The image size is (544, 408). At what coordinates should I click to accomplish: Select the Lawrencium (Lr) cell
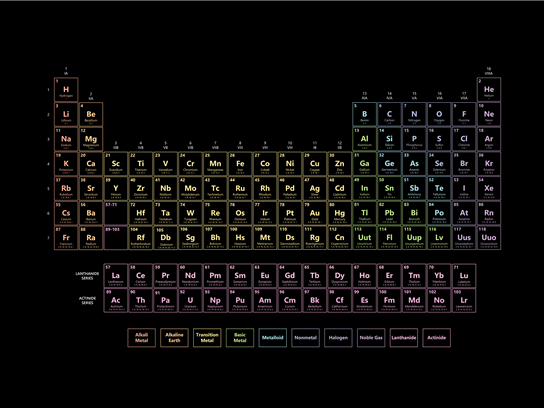pyautogui.click(x=464, y=300)
